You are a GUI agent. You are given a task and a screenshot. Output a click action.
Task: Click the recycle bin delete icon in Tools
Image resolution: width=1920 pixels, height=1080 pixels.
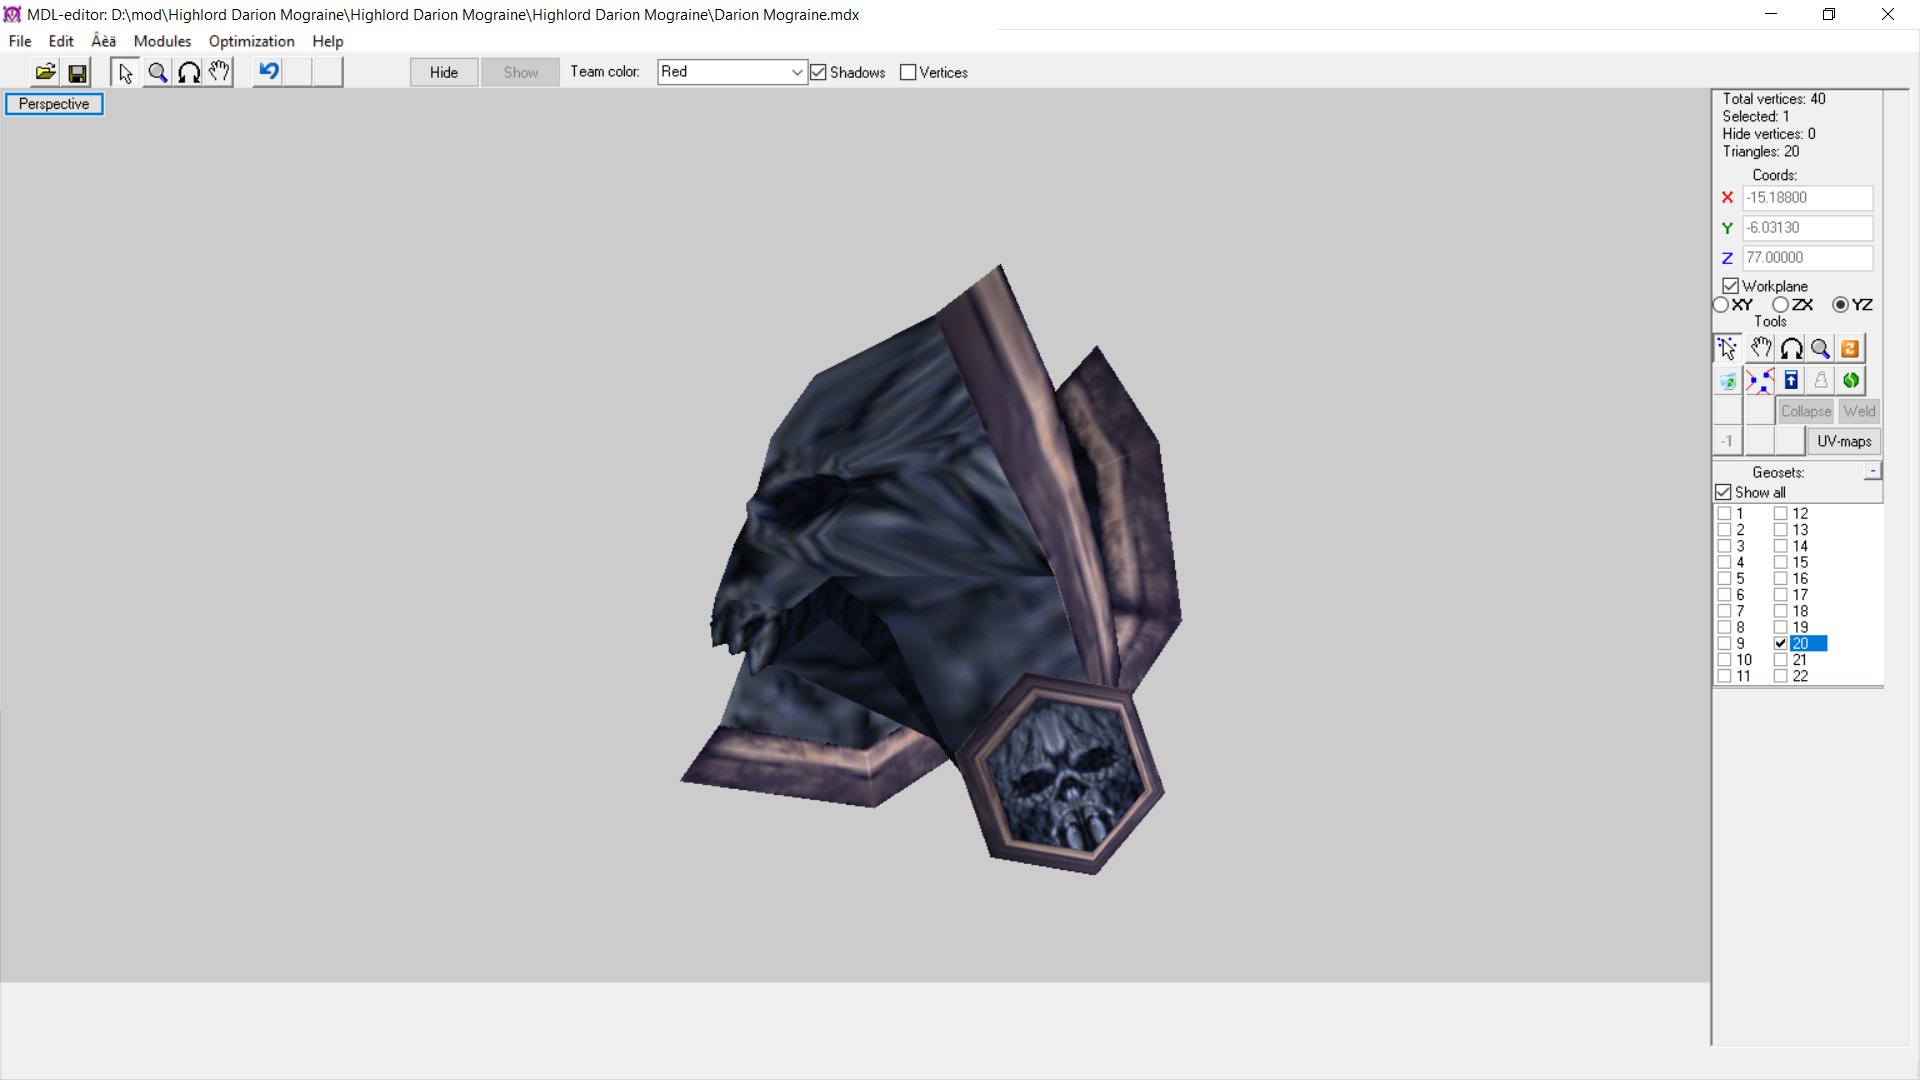(1727, 380)
